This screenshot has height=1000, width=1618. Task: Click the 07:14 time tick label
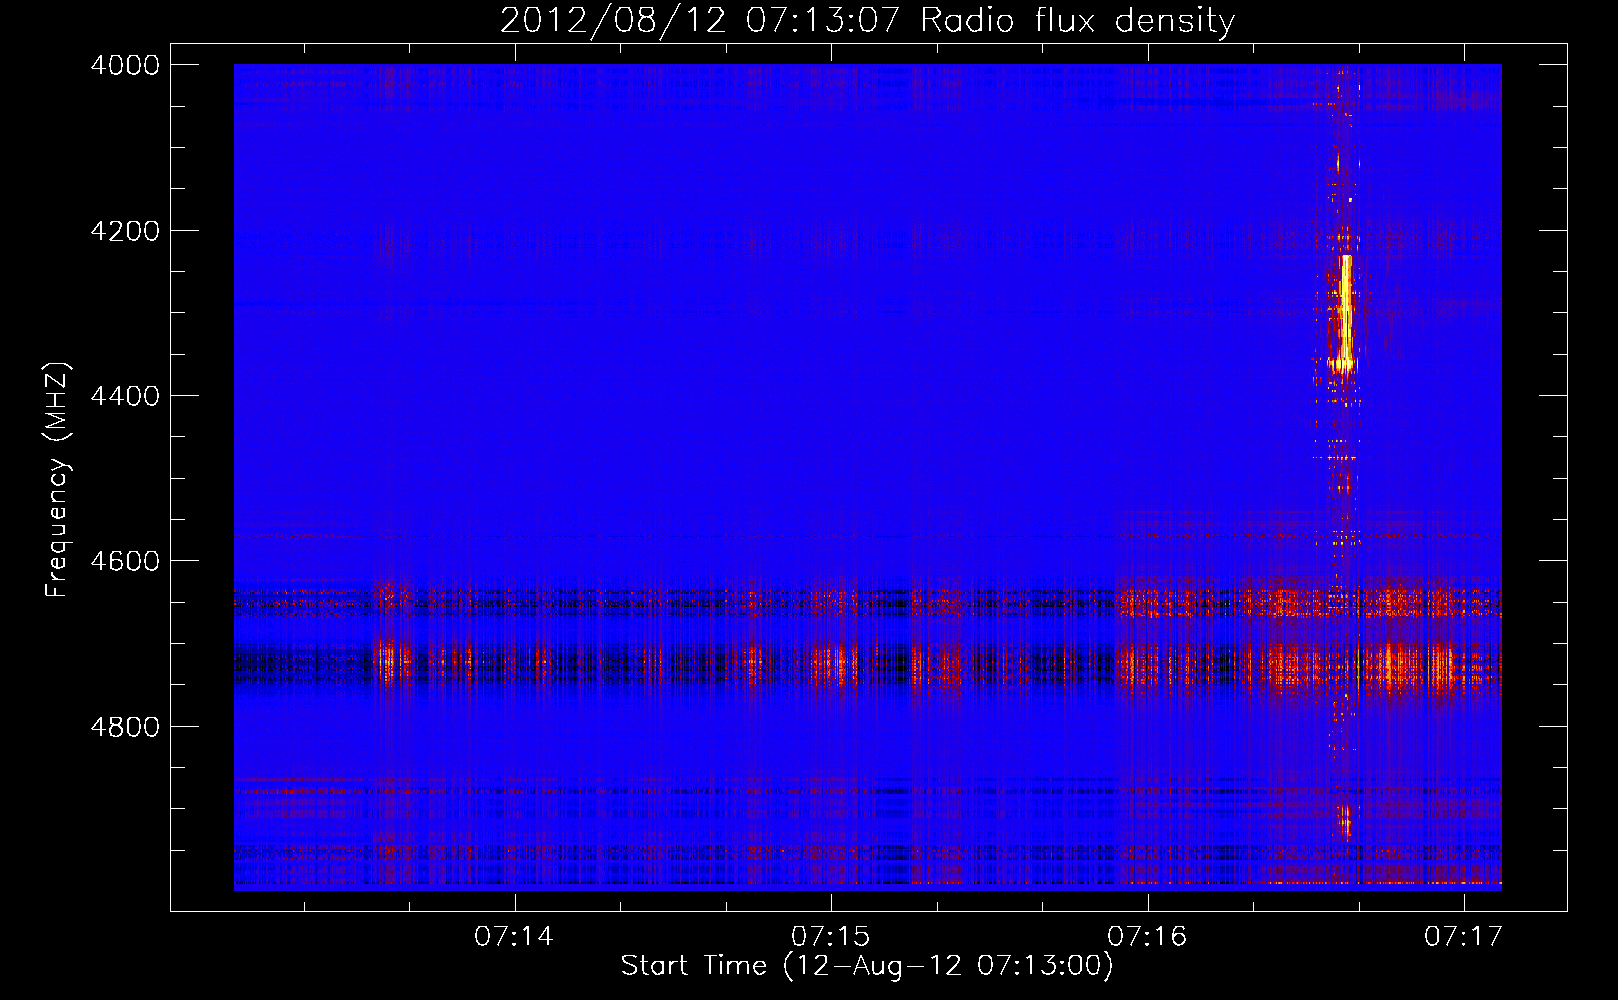pyautogui.click(x=514, y=936)
